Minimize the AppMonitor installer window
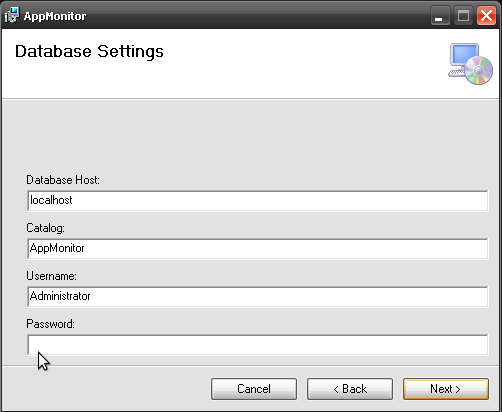The width and height of the screenshot is (502, 412). [x=440, y=16]
